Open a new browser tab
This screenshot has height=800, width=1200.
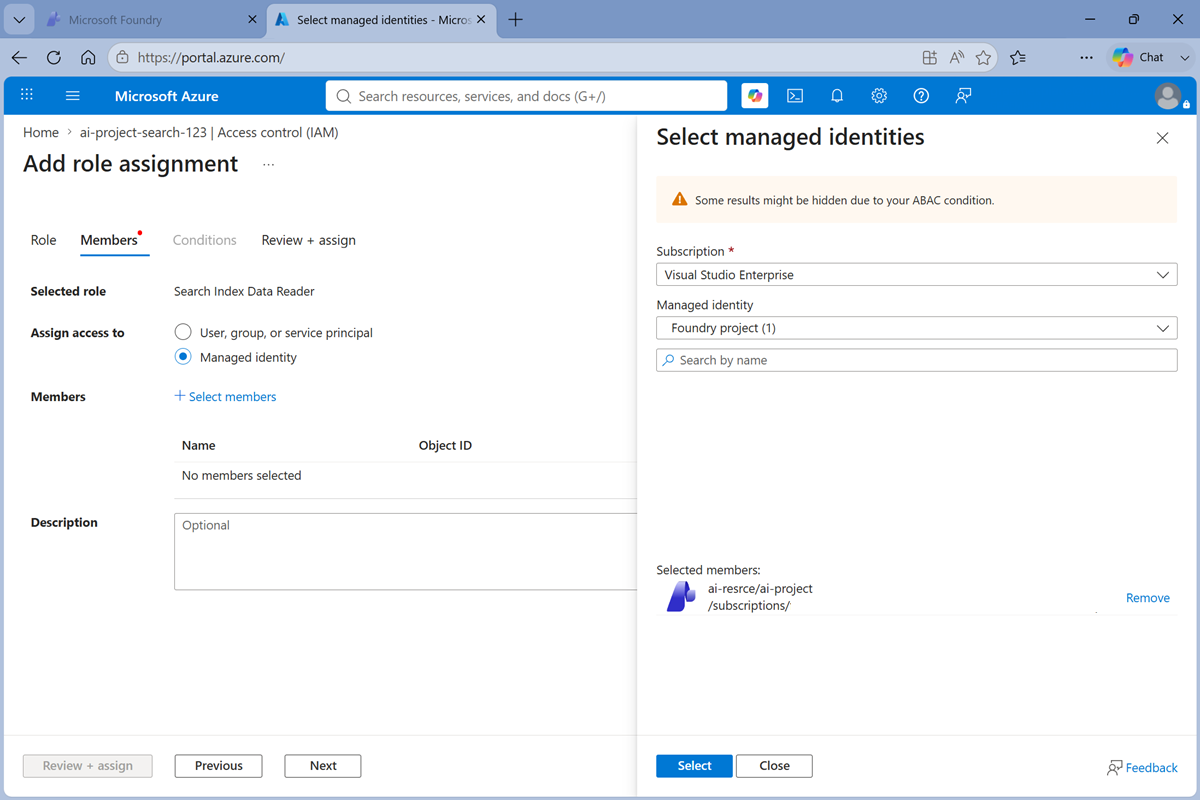tap(516, 20)
